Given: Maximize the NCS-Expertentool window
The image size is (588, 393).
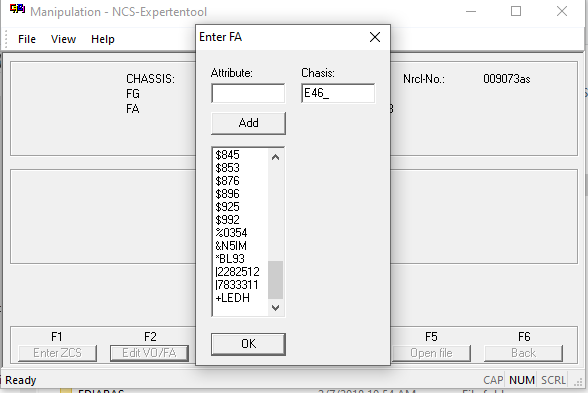Looking at the screenshot, I should [x=516, y=11].
